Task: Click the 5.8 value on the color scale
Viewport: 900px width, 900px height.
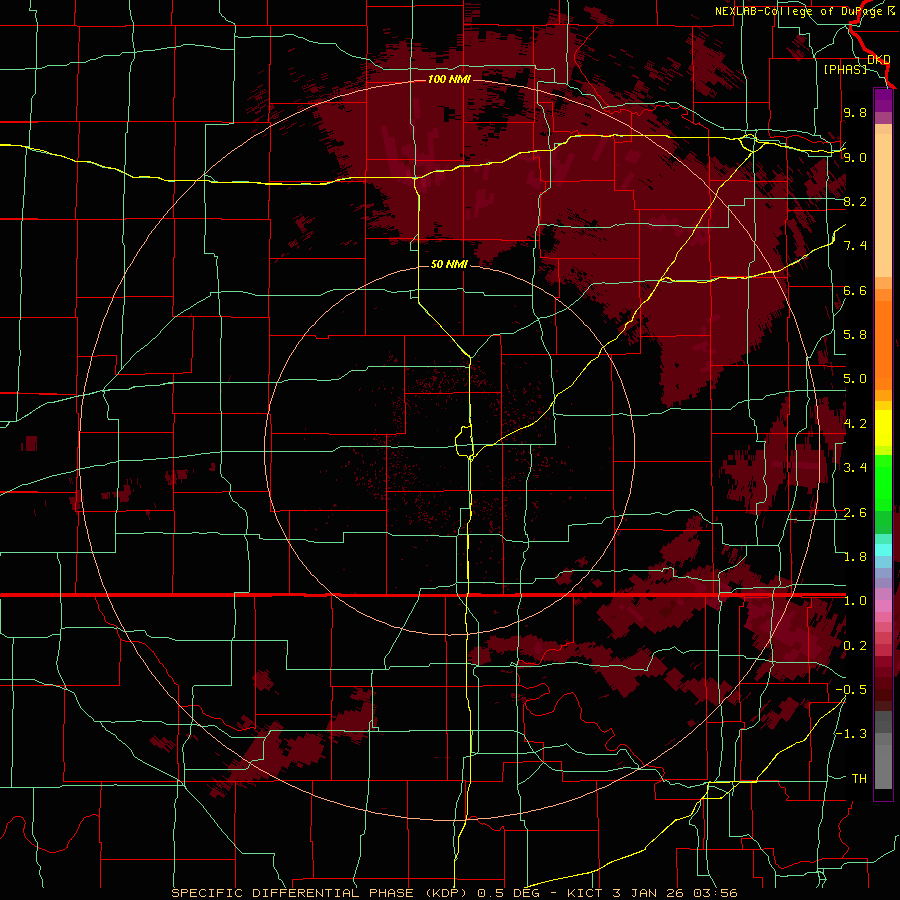Action: pyautogui.click(x=855, y=335)
